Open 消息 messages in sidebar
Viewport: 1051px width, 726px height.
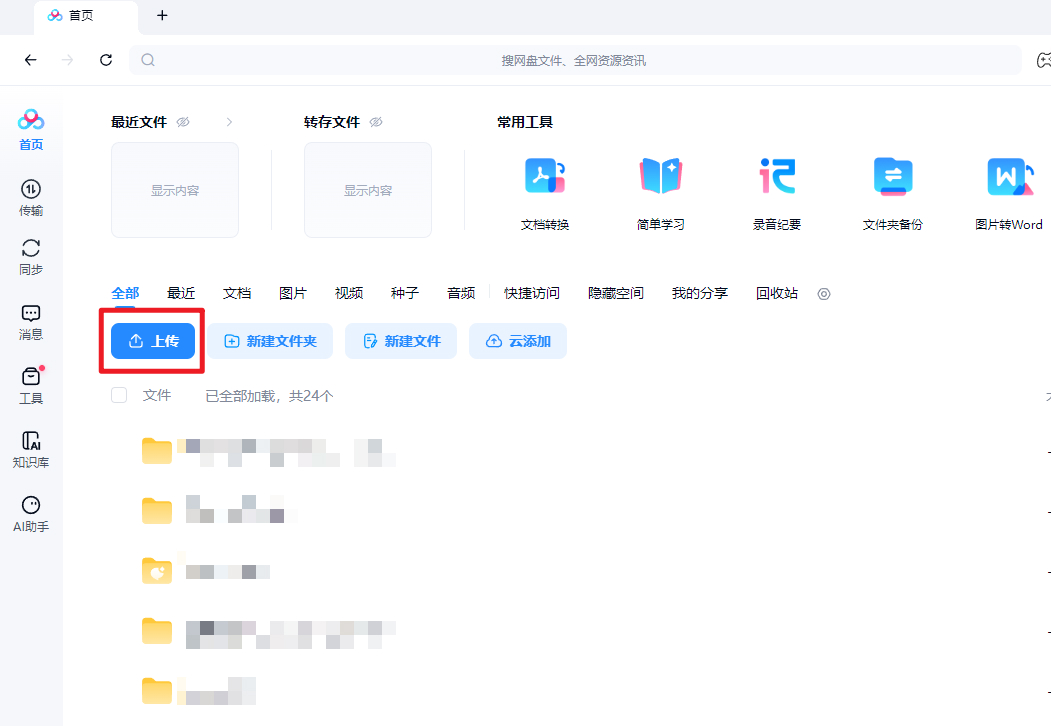[x=31, y=322]
